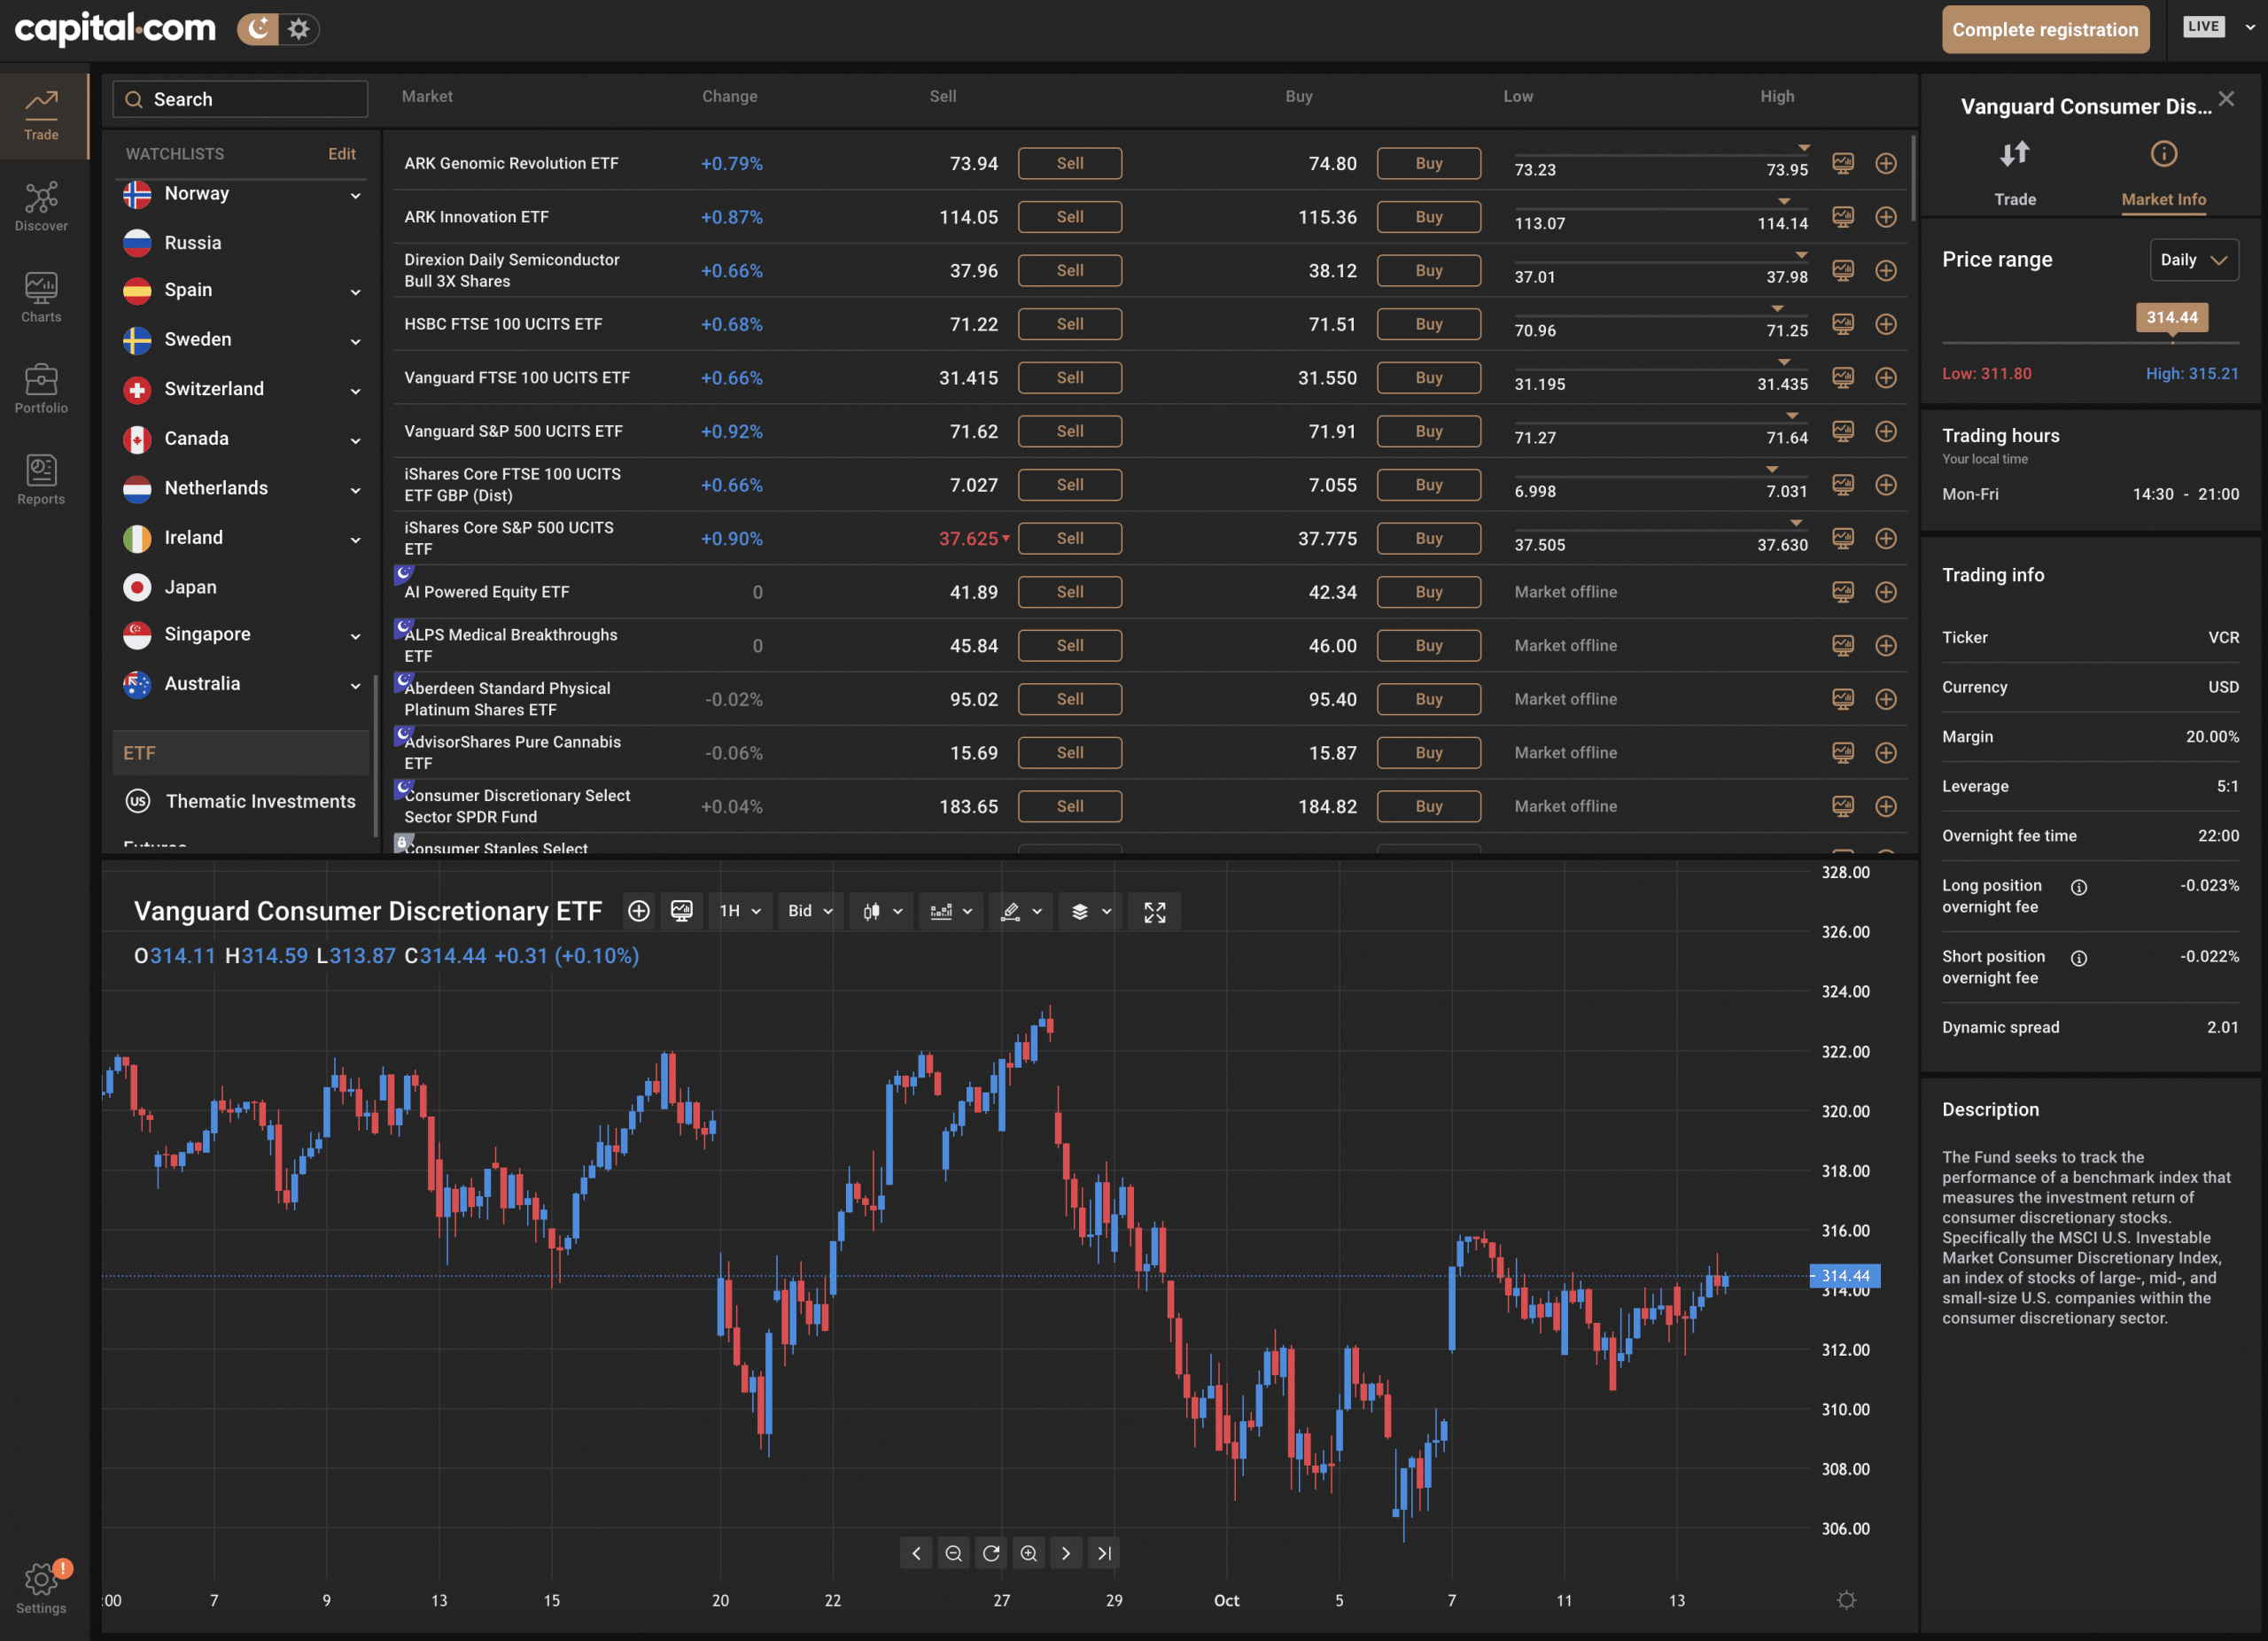Expand the Canada watchlist group

tap(355, 440)
